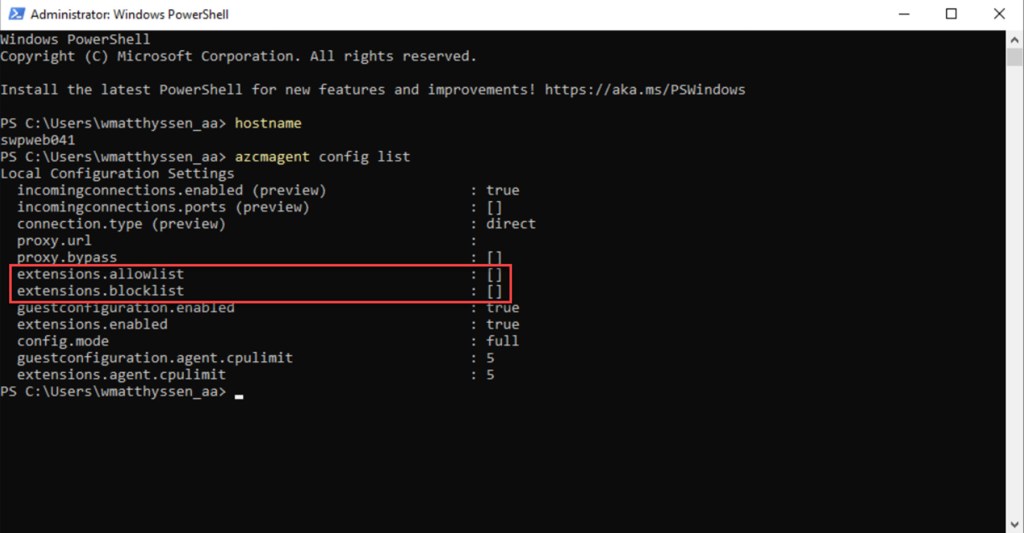Maximize the PowerShell window
Image resolution: width=1024 pixels, height=533 pixels.
click(950, 15)
